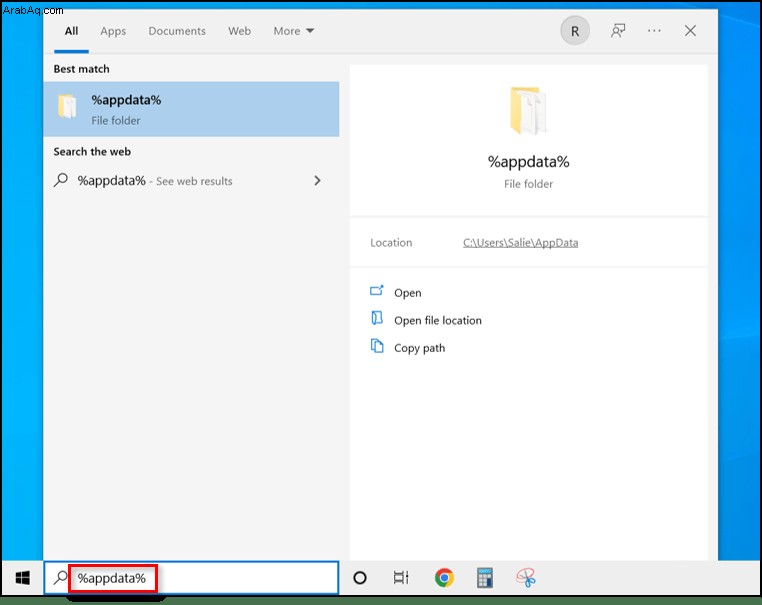
Task: Open the Snipping Tool from taskbar
Action: coord(526,578)
